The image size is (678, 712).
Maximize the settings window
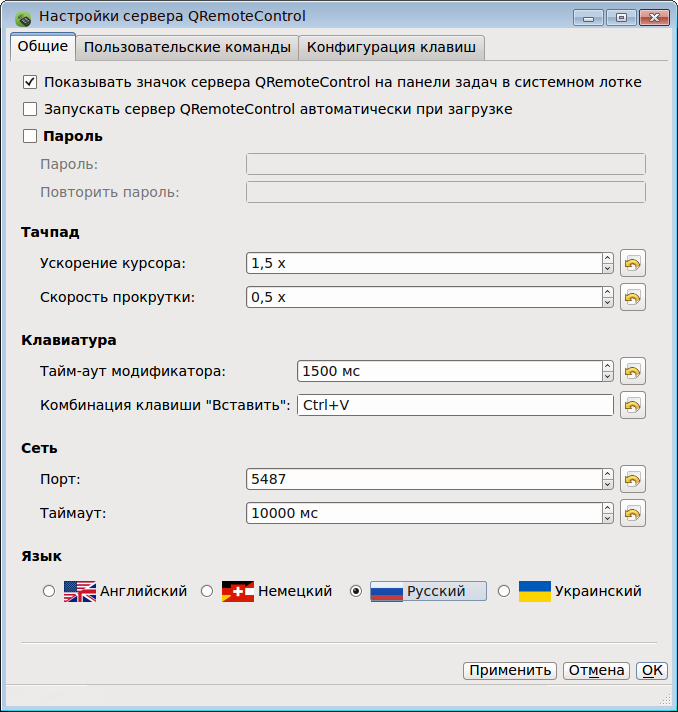point(621,18)
